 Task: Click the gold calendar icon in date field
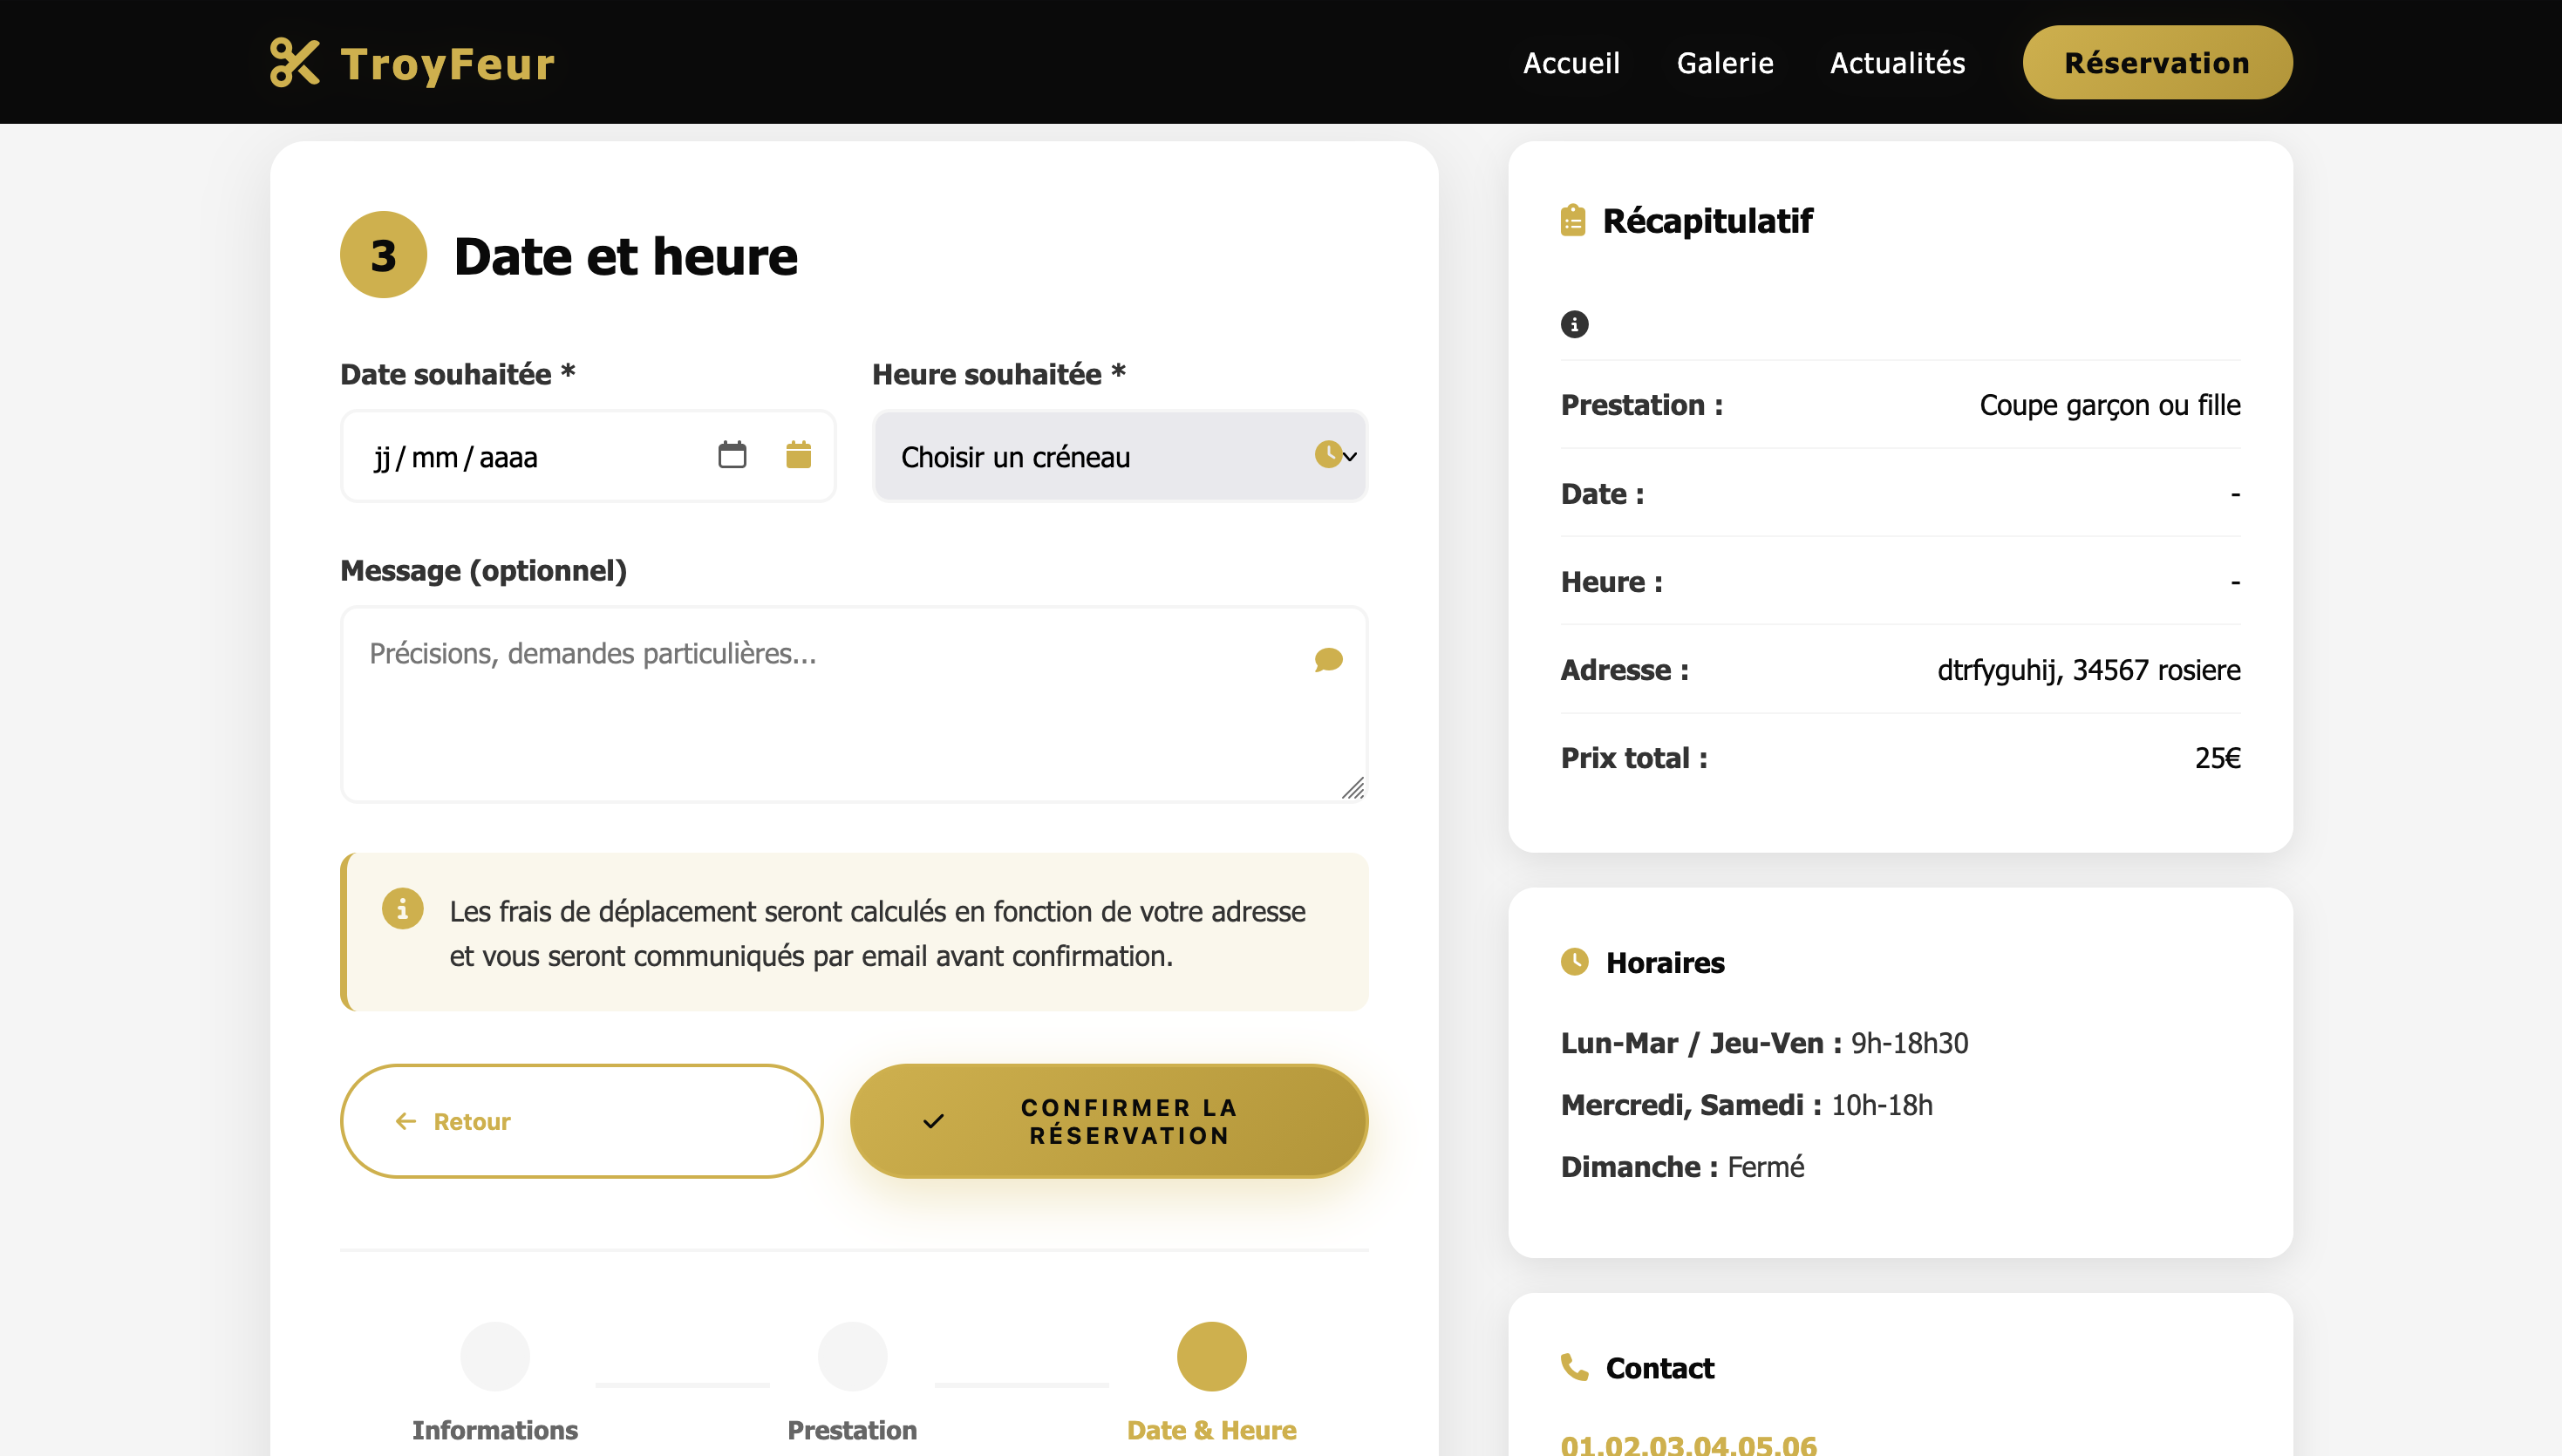798,455
